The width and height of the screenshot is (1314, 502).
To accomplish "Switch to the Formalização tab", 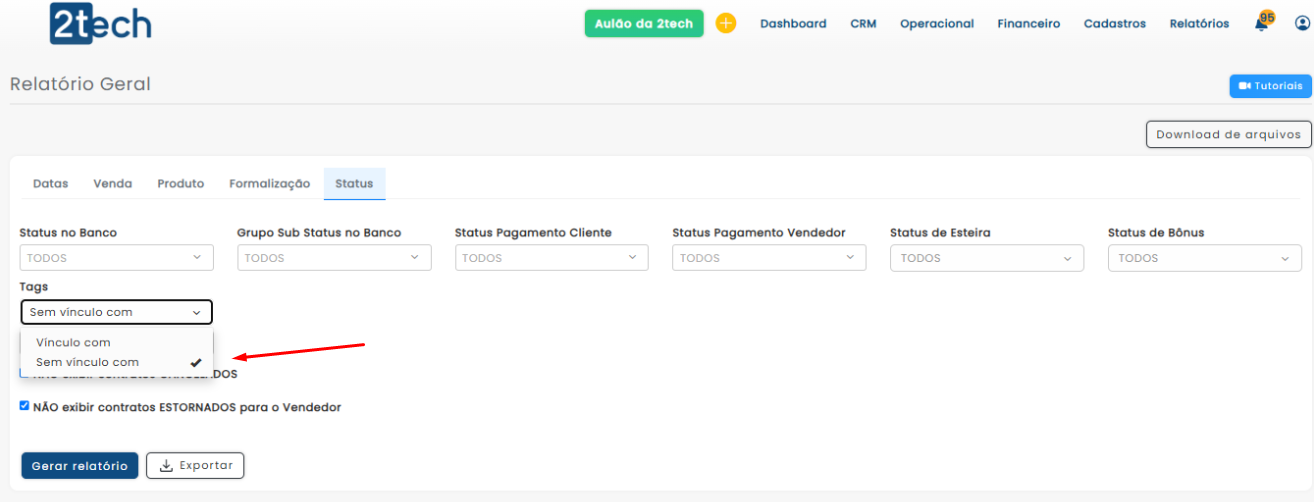I will click(x=269, y=184).
